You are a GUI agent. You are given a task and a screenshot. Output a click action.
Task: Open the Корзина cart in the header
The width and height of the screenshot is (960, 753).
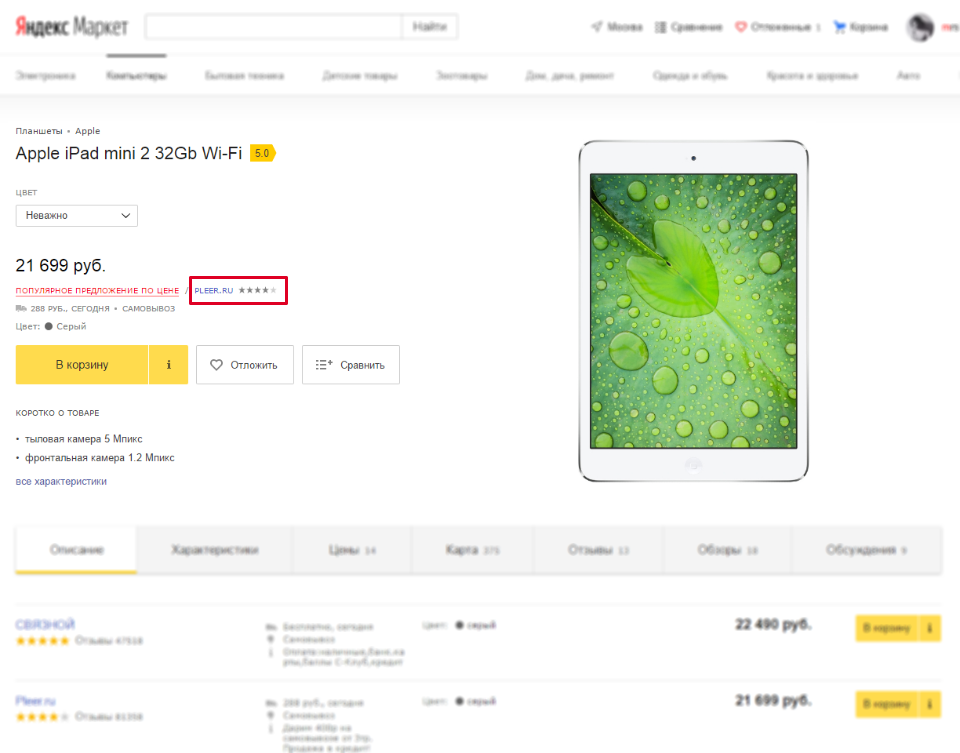[x=861, y=27]
